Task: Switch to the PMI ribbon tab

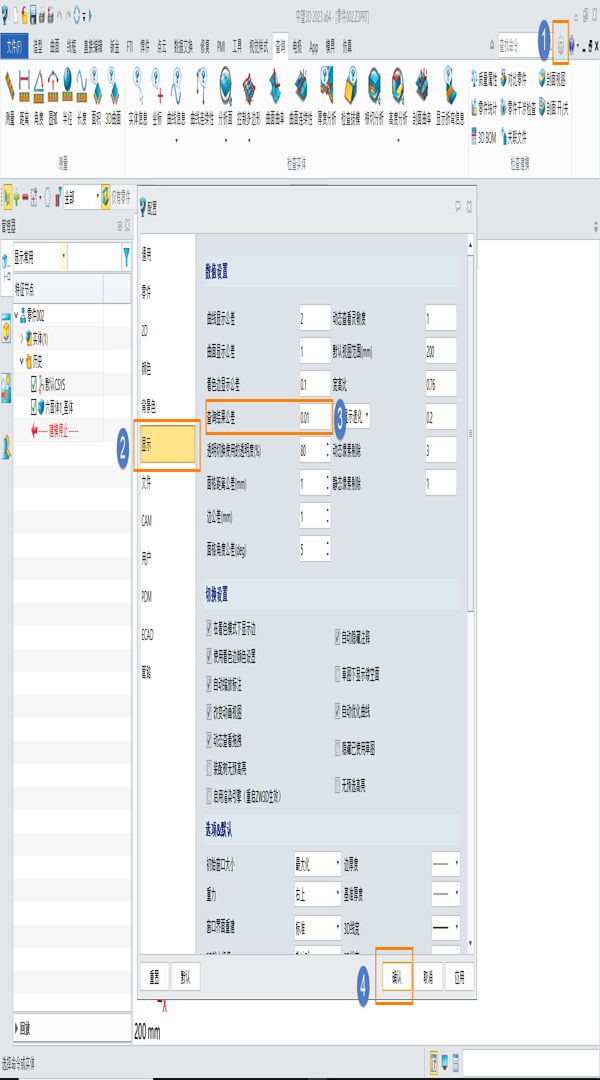Action: 220,47
